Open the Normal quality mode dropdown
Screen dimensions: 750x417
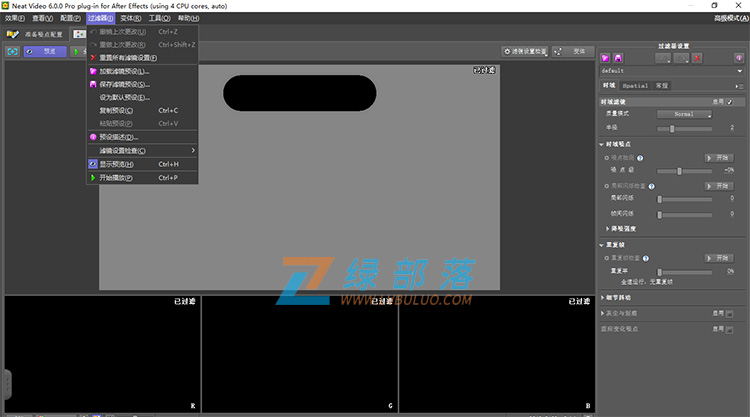pos(684,114)
